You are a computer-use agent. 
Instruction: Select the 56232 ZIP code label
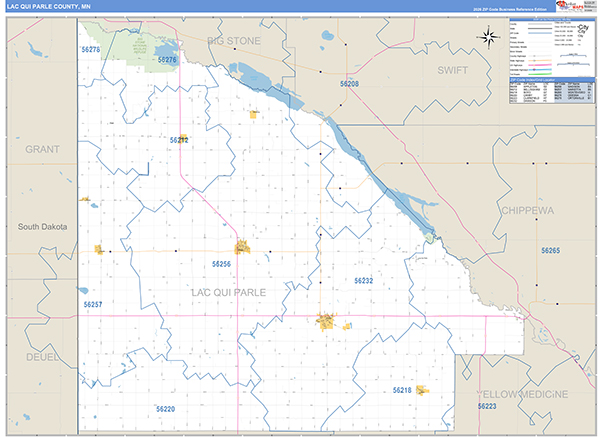(x=363, y=281)
